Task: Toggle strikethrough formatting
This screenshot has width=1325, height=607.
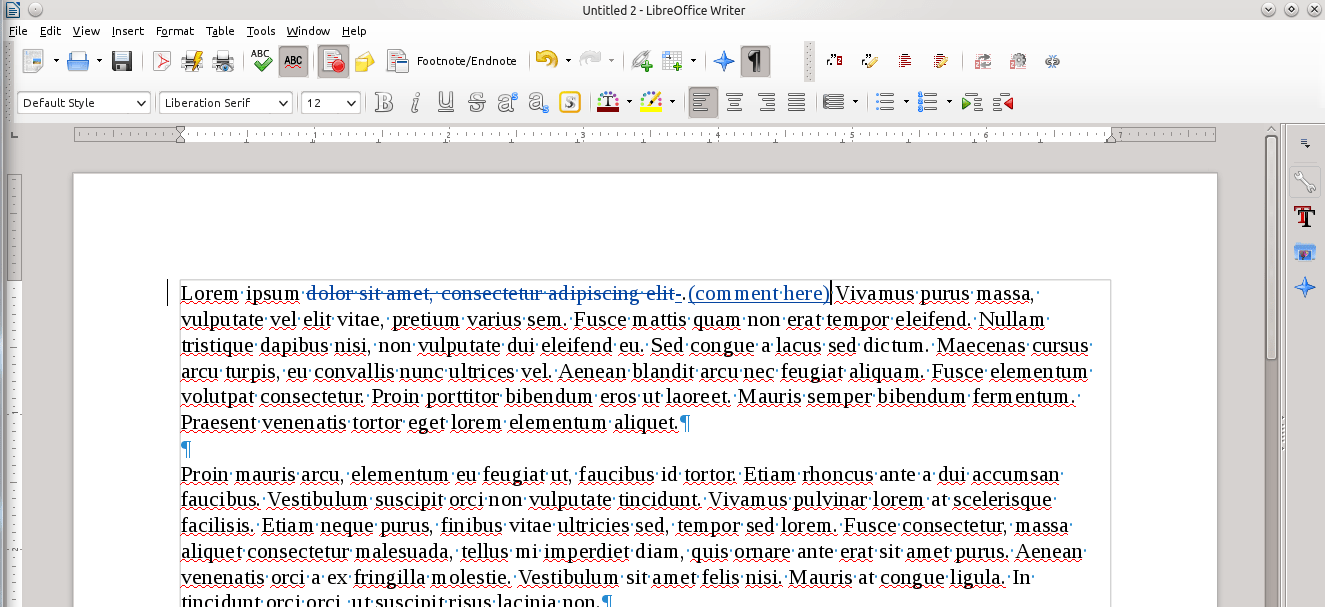Action: click(x=476, y=102)
